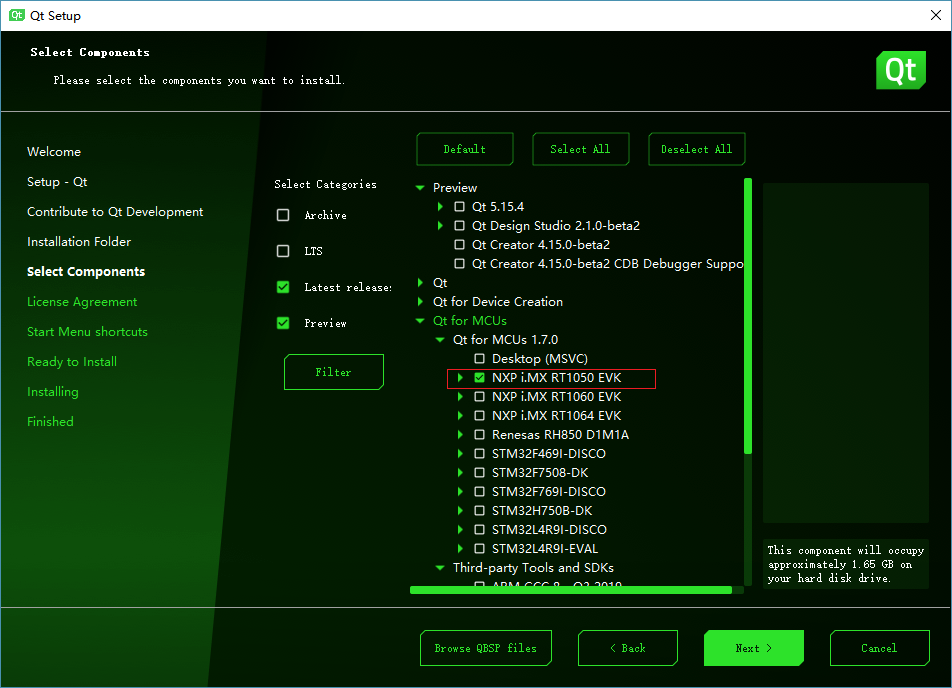The image size is (952, 688).
Task: Select License Agreement step
Action: [x=82, y=302]
